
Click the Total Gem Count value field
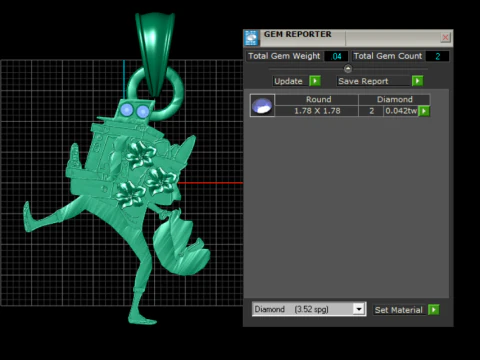coord(437,56)
